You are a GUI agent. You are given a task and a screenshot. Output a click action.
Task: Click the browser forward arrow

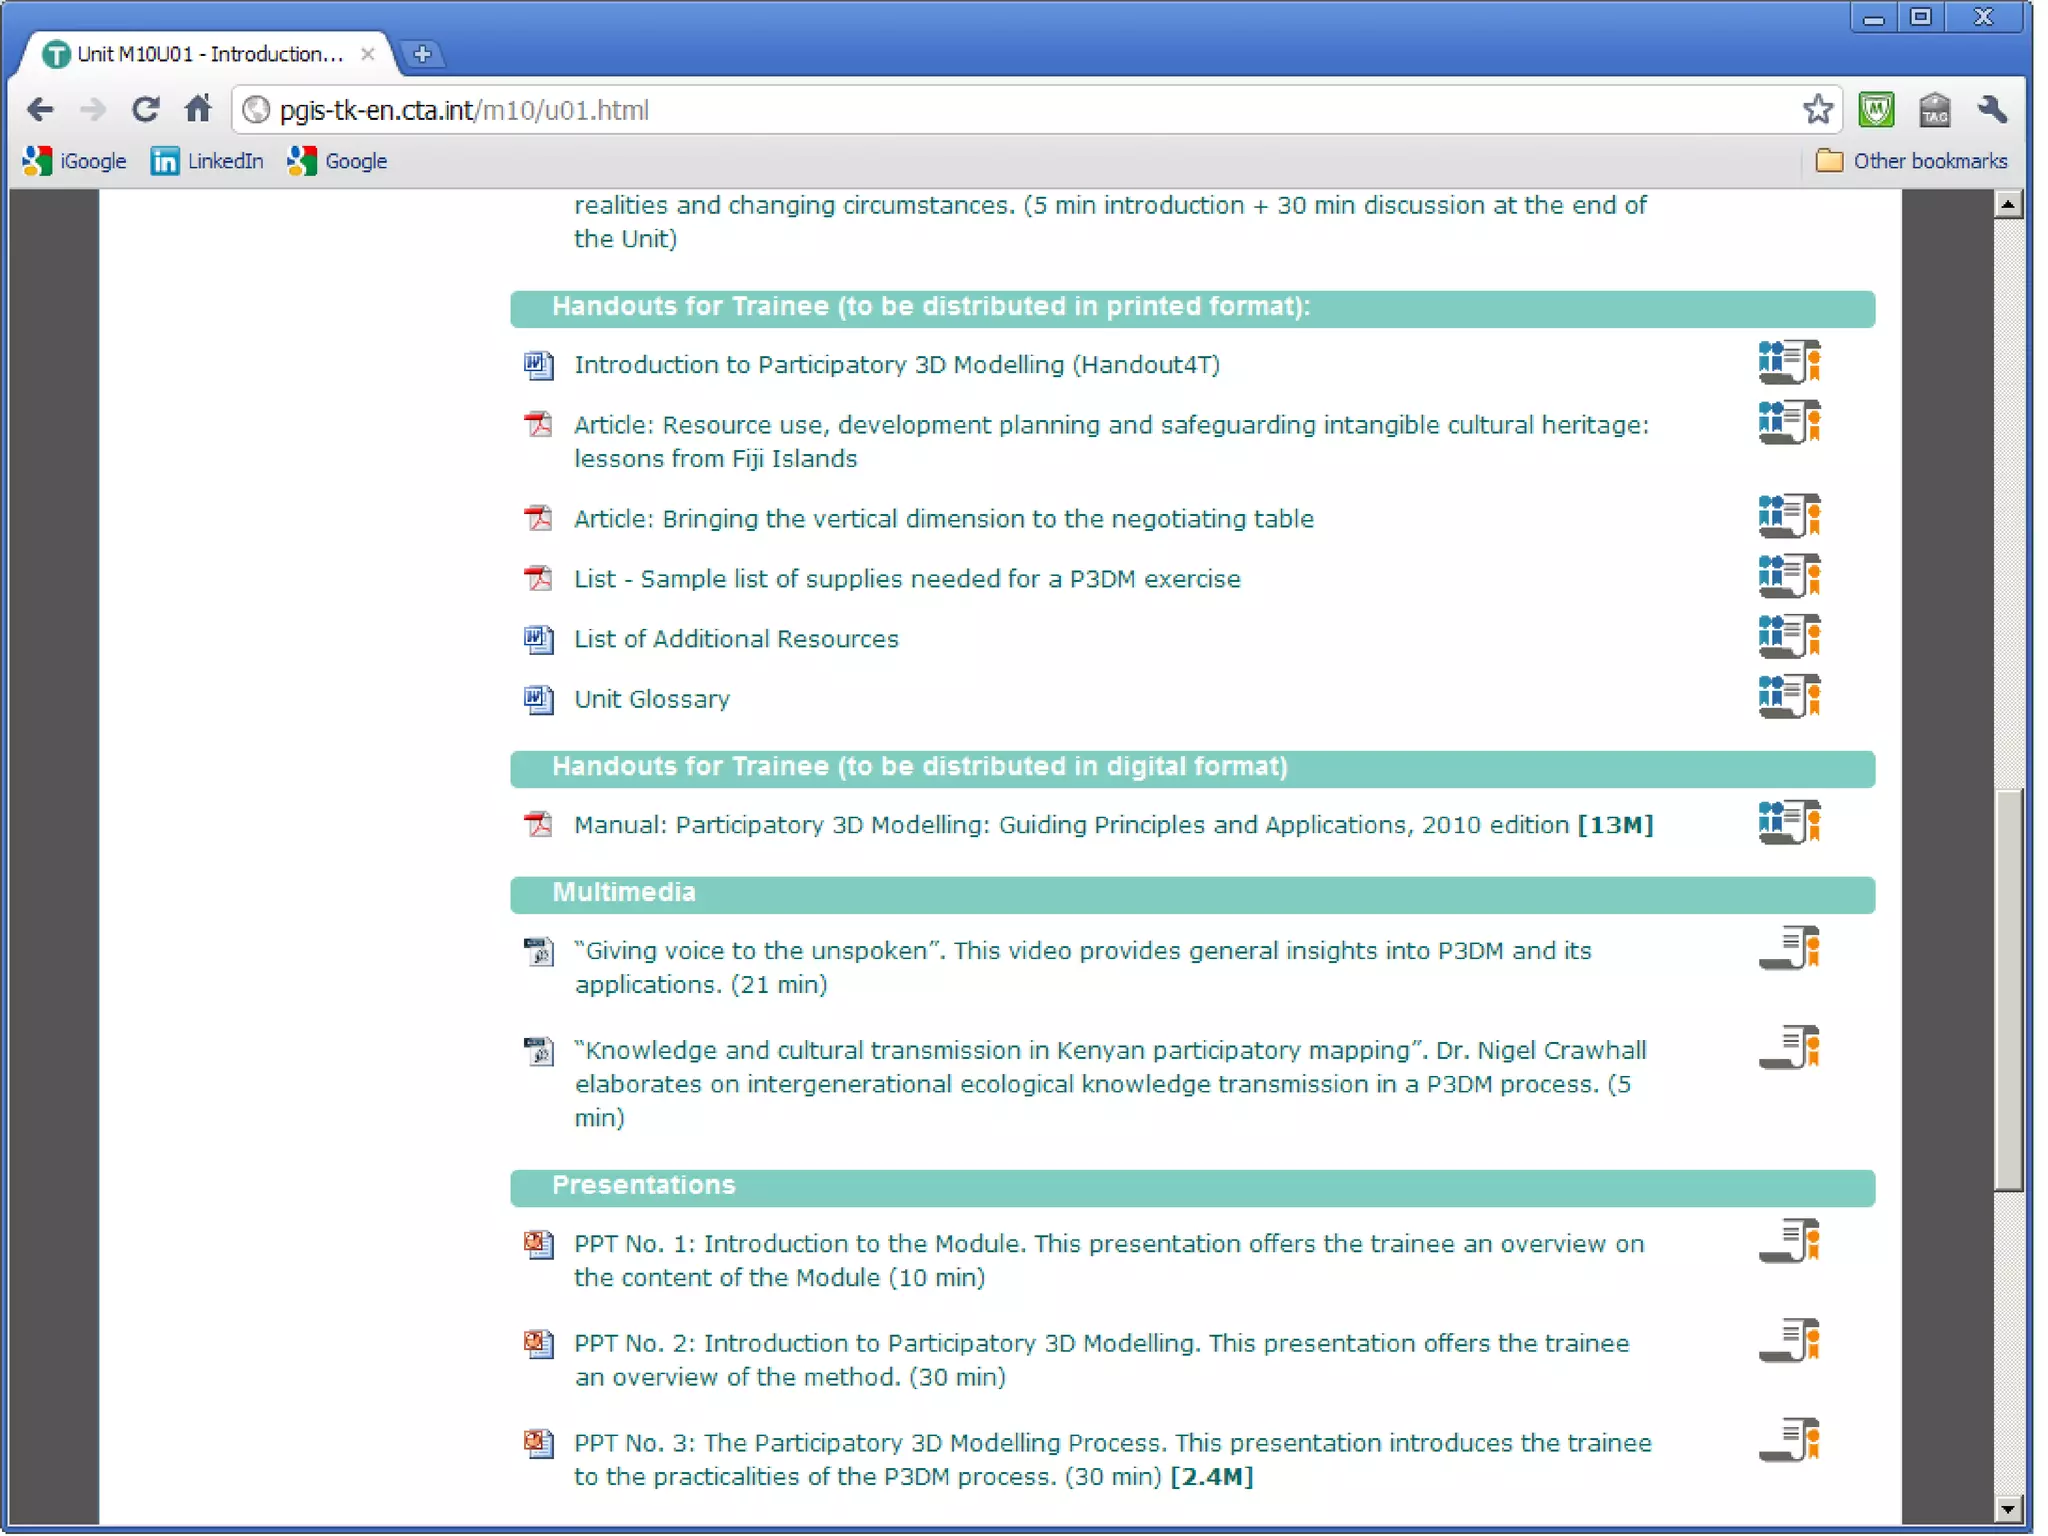click(93, 109)
